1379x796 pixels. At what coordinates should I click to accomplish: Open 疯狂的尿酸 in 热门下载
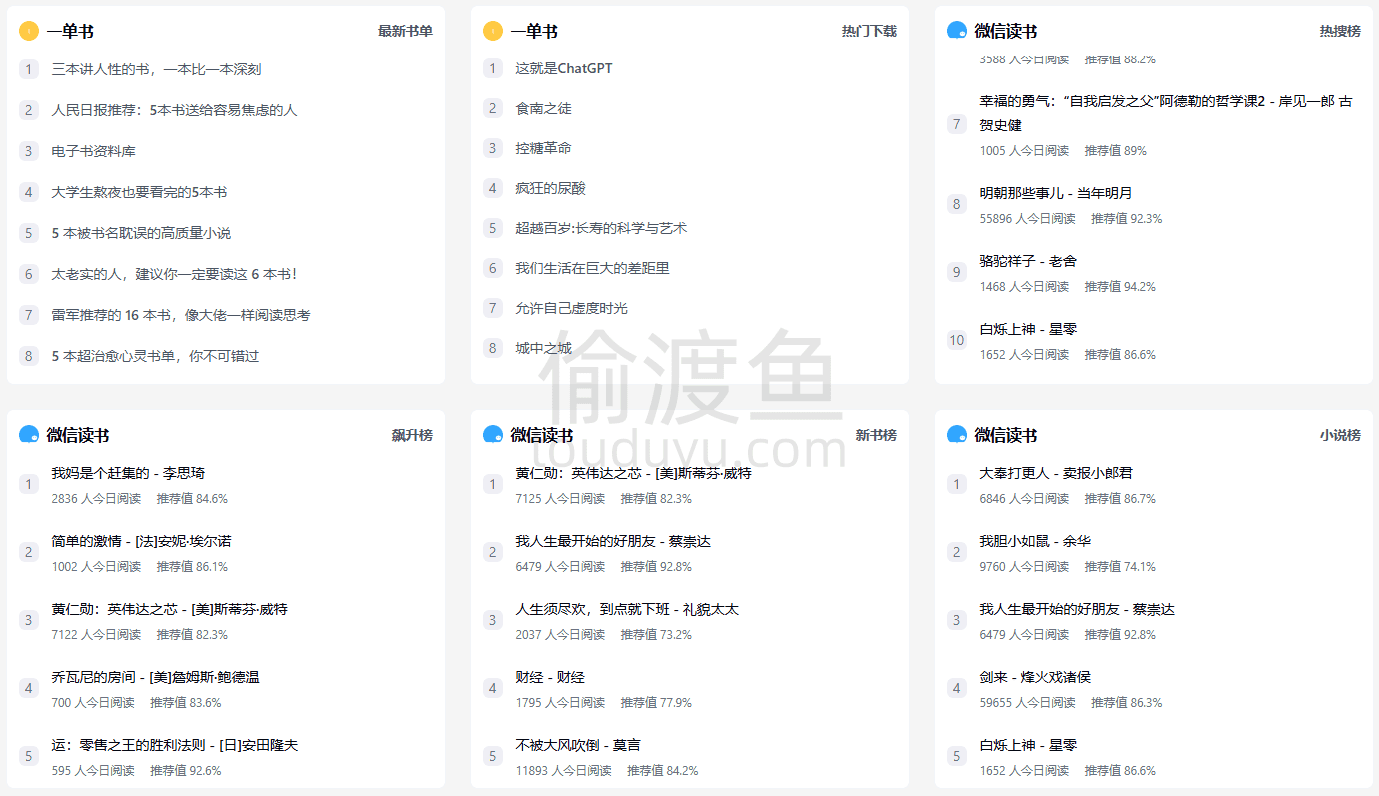550,188
